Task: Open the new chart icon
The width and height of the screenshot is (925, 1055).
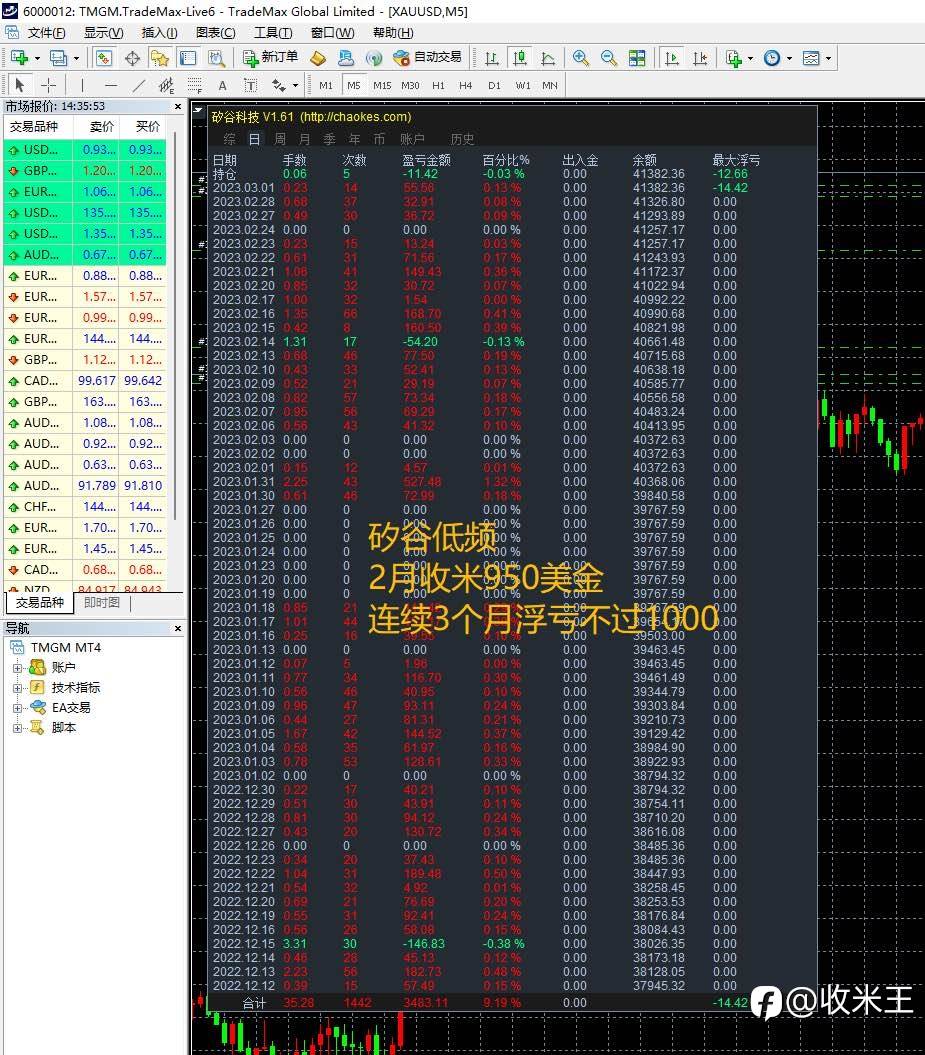Action: (x=19, y=58)
